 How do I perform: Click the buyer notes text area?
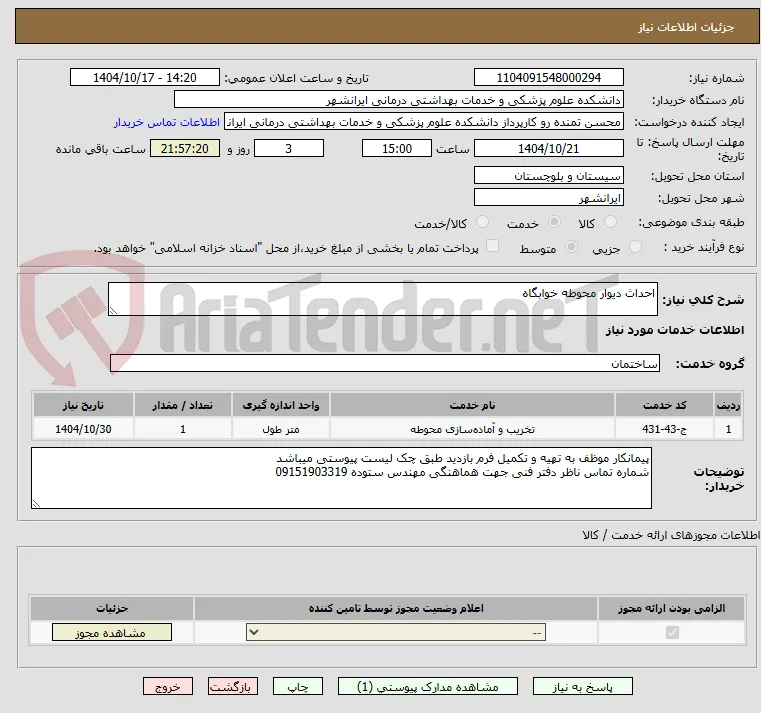[x=341, y=478]
